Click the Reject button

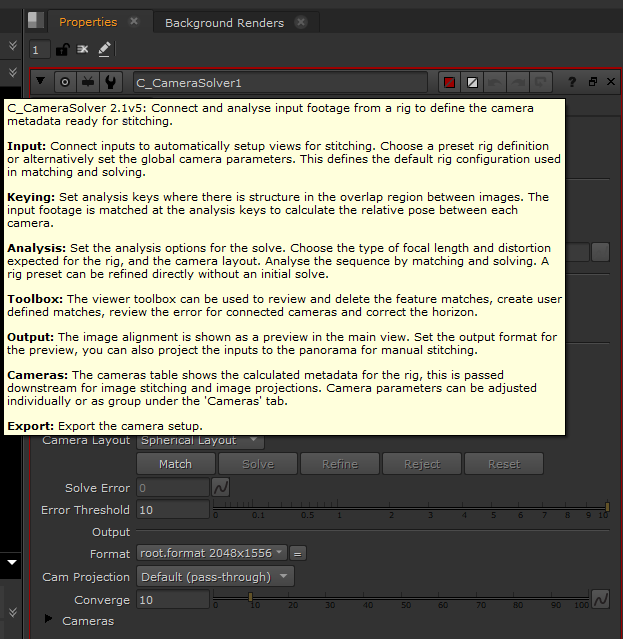(x=422, y=464)
